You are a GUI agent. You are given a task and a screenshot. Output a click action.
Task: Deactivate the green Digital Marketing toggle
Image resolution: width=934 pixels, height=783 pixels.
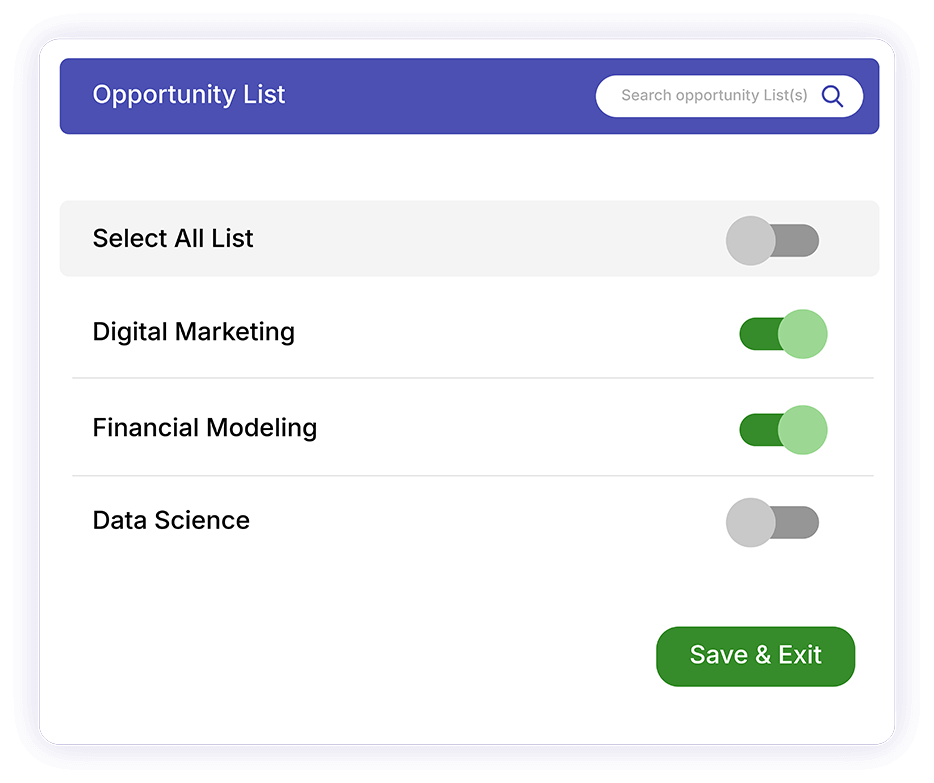pyautogui.click(x=781, y=333)
